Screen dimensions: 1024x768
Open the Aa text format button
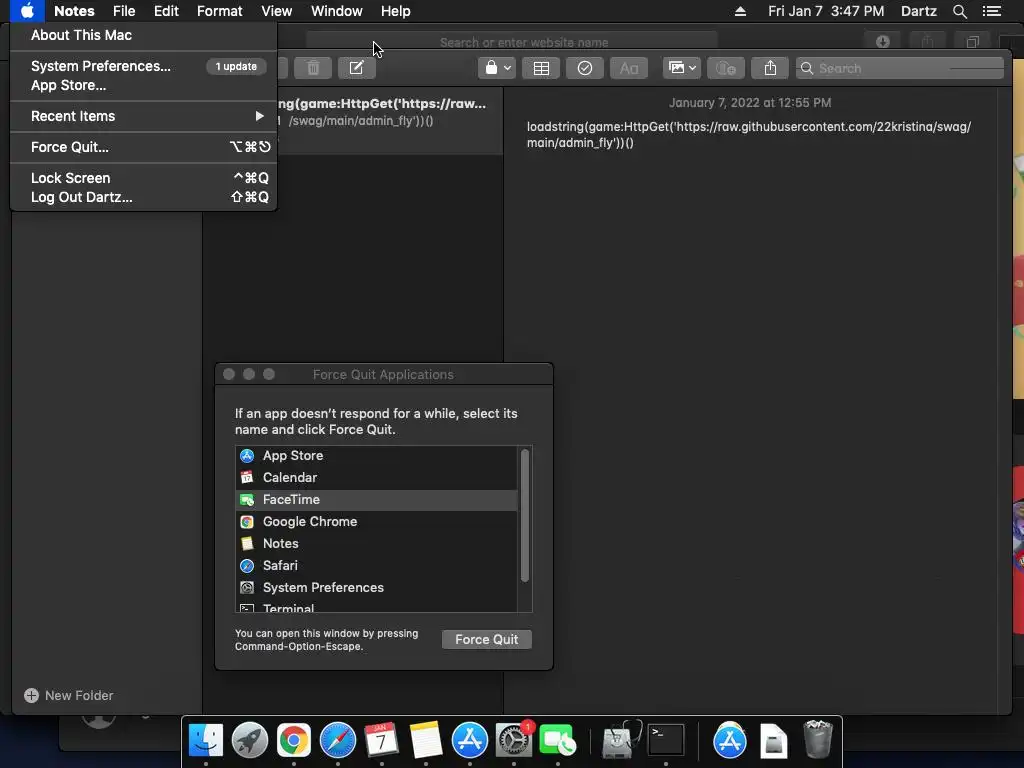(629, 68)
